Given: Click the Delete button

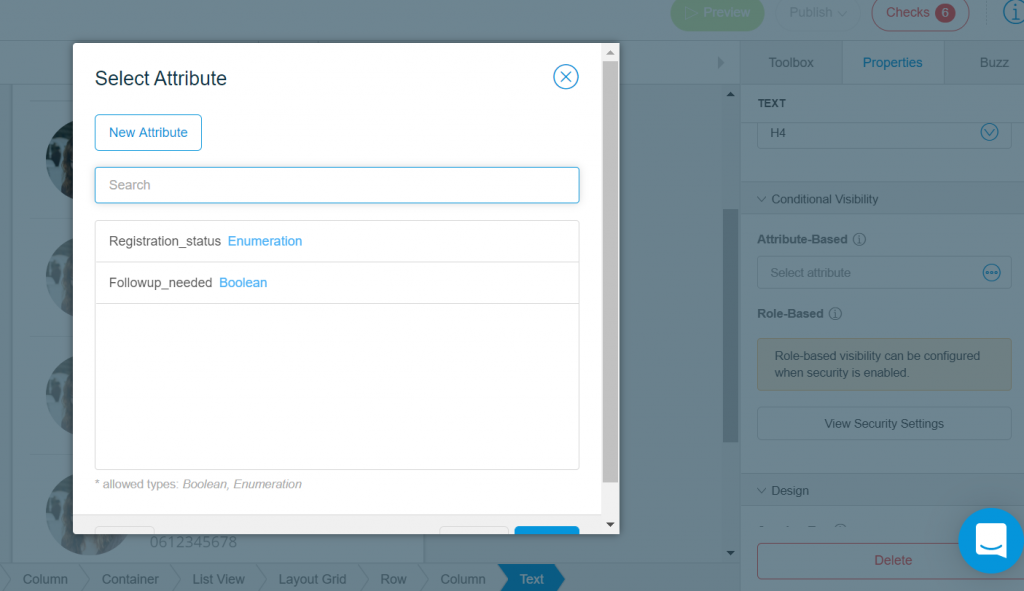Looking at the screenshot, I should [x=892, y=560].
